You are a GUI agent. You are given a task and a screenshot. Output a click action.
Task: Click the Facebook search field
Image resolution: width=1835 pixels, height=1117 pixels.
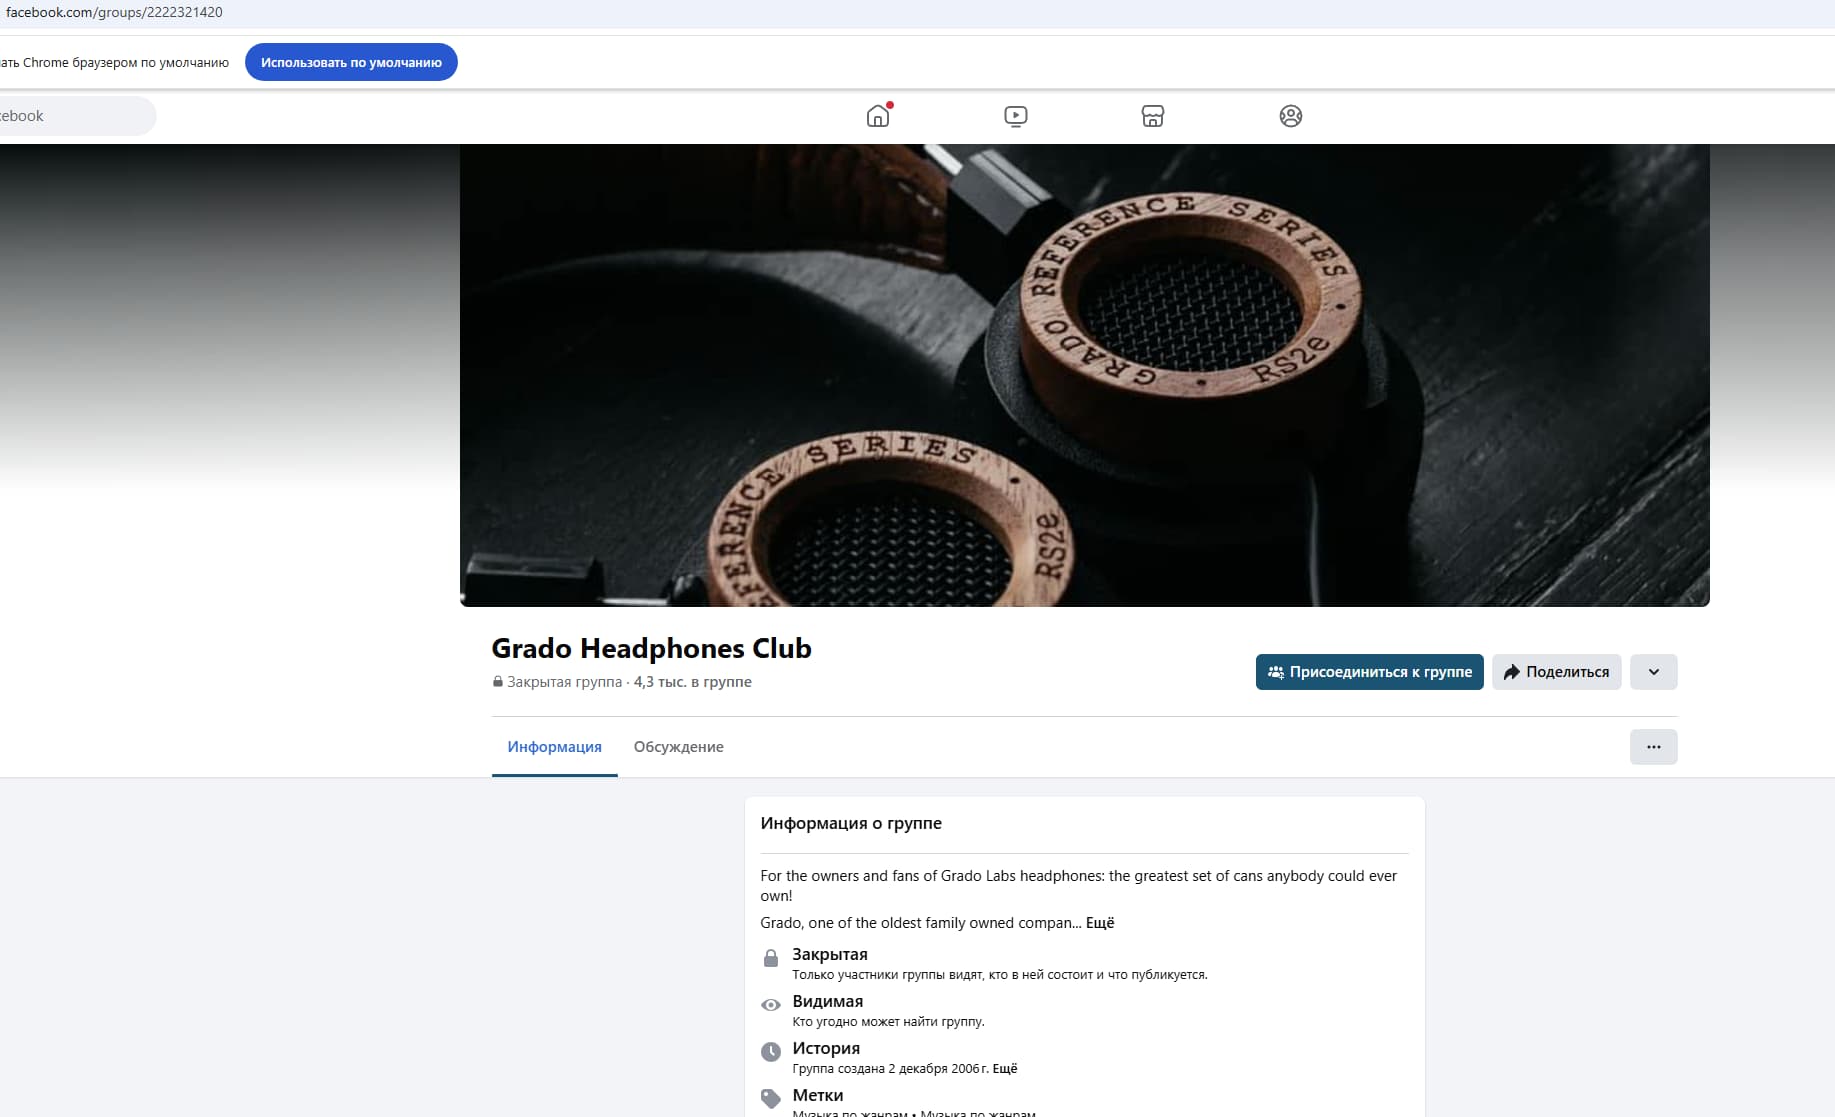pos(76,116)
